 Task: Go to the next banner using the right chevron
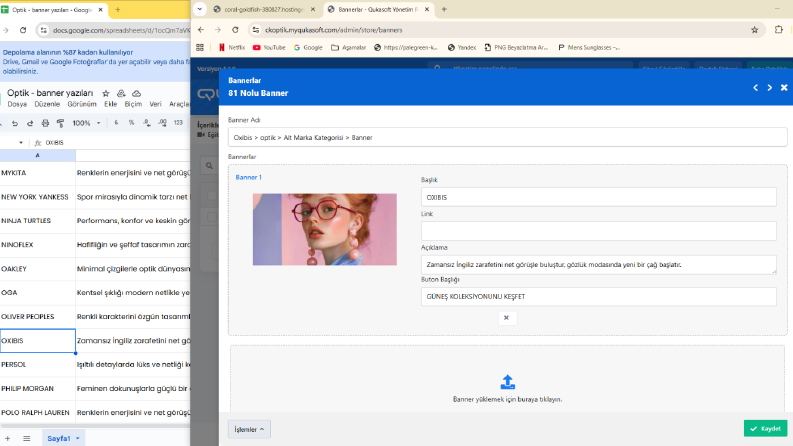769,87
